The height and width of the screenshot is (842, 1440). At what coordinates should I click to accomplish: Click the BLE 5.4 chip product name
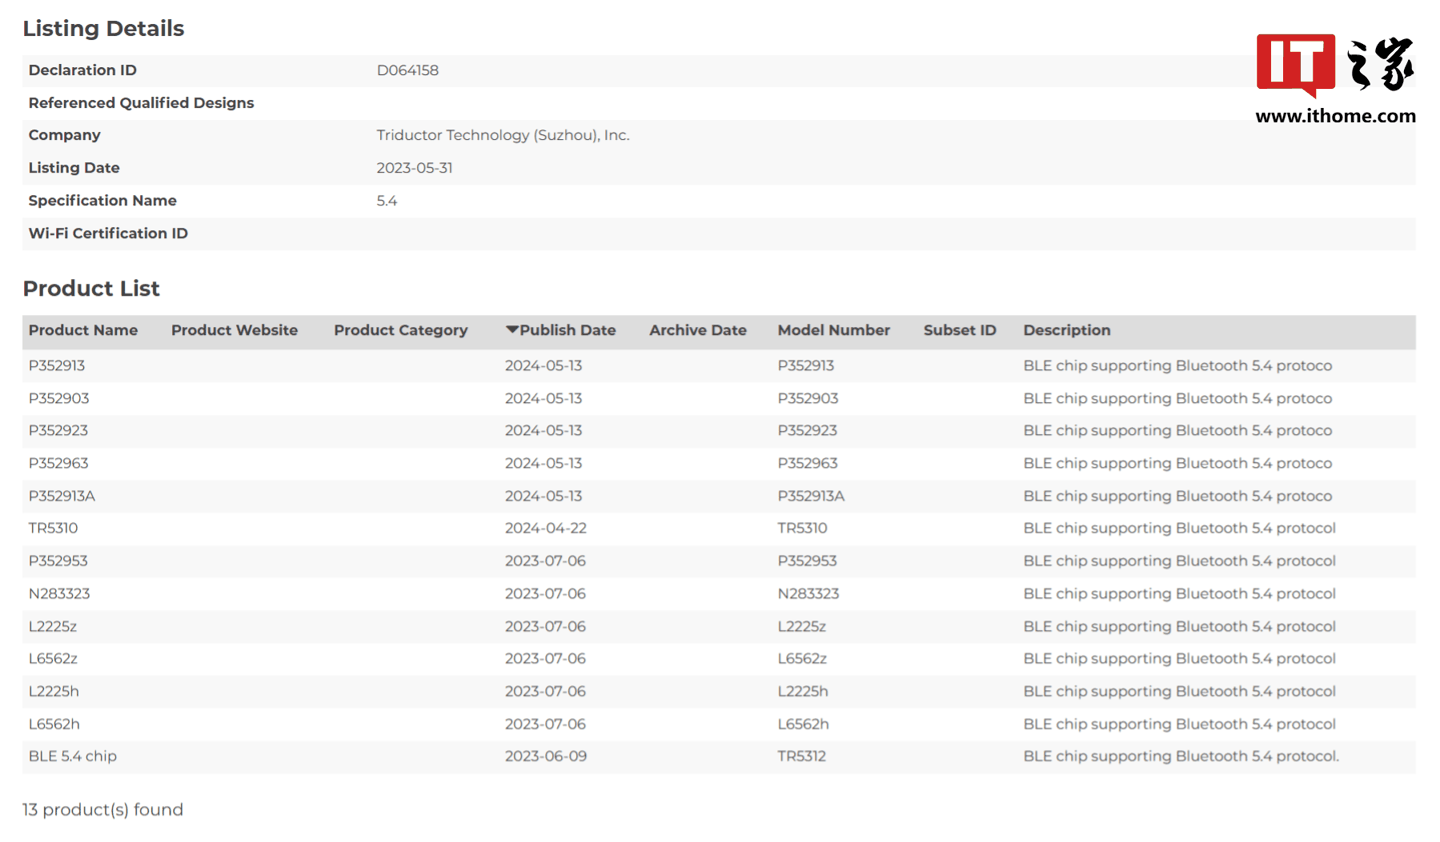point(72,756)
